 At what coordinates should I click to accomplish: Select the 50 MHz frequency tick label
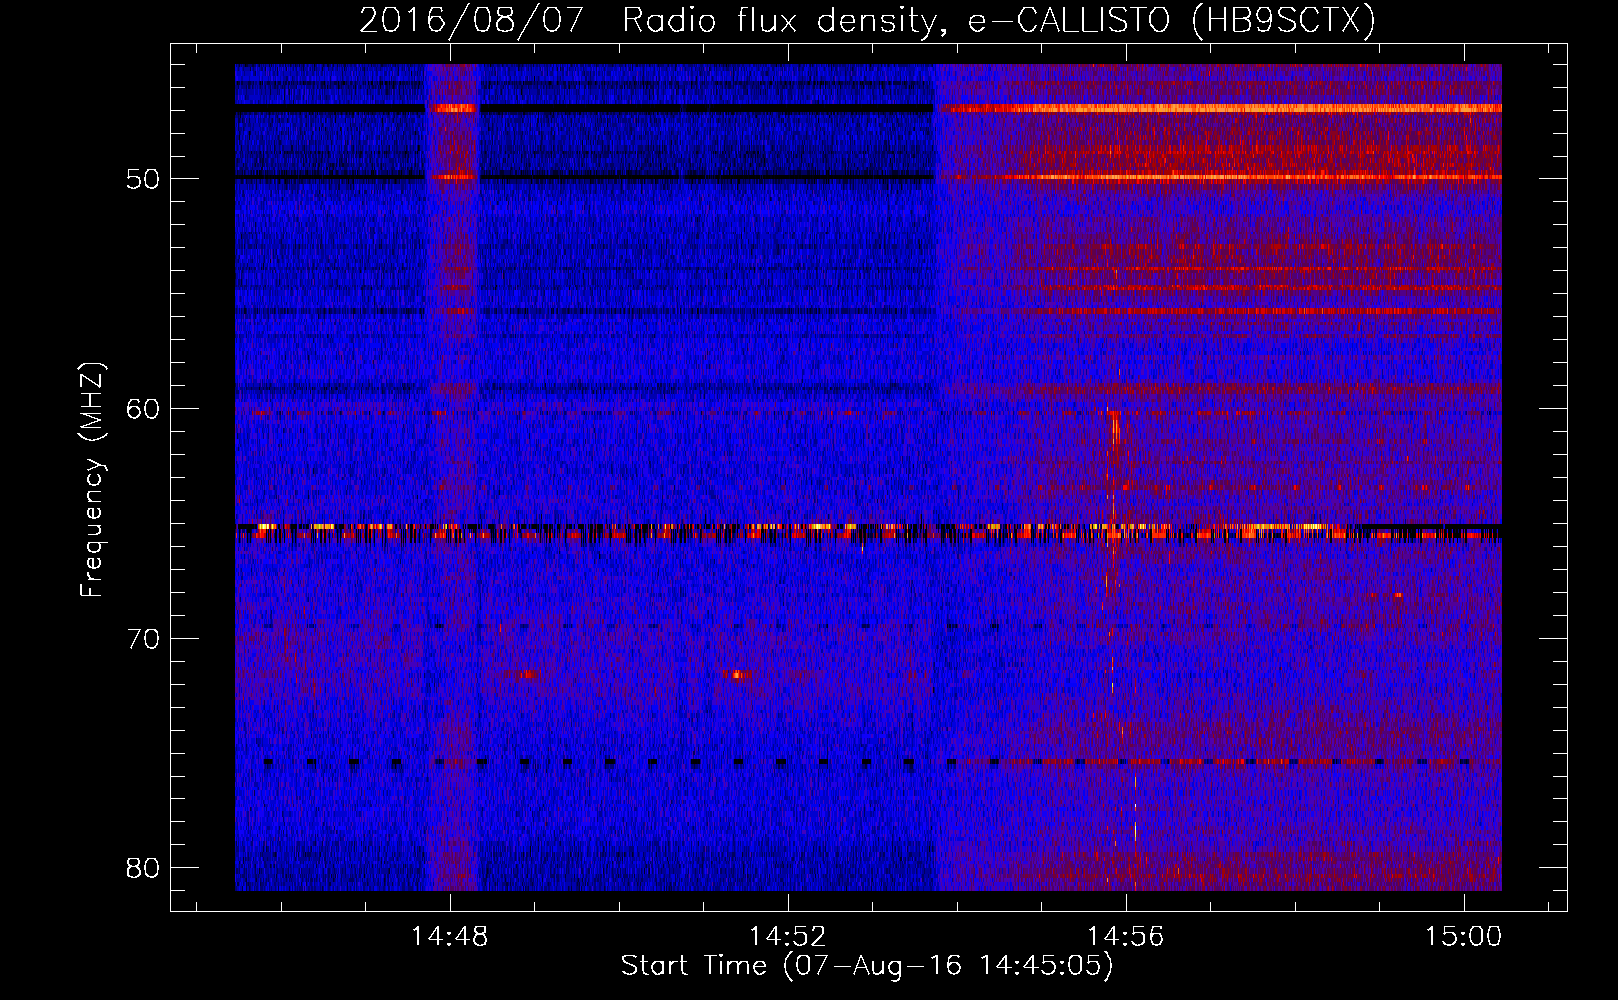(143, 179)
